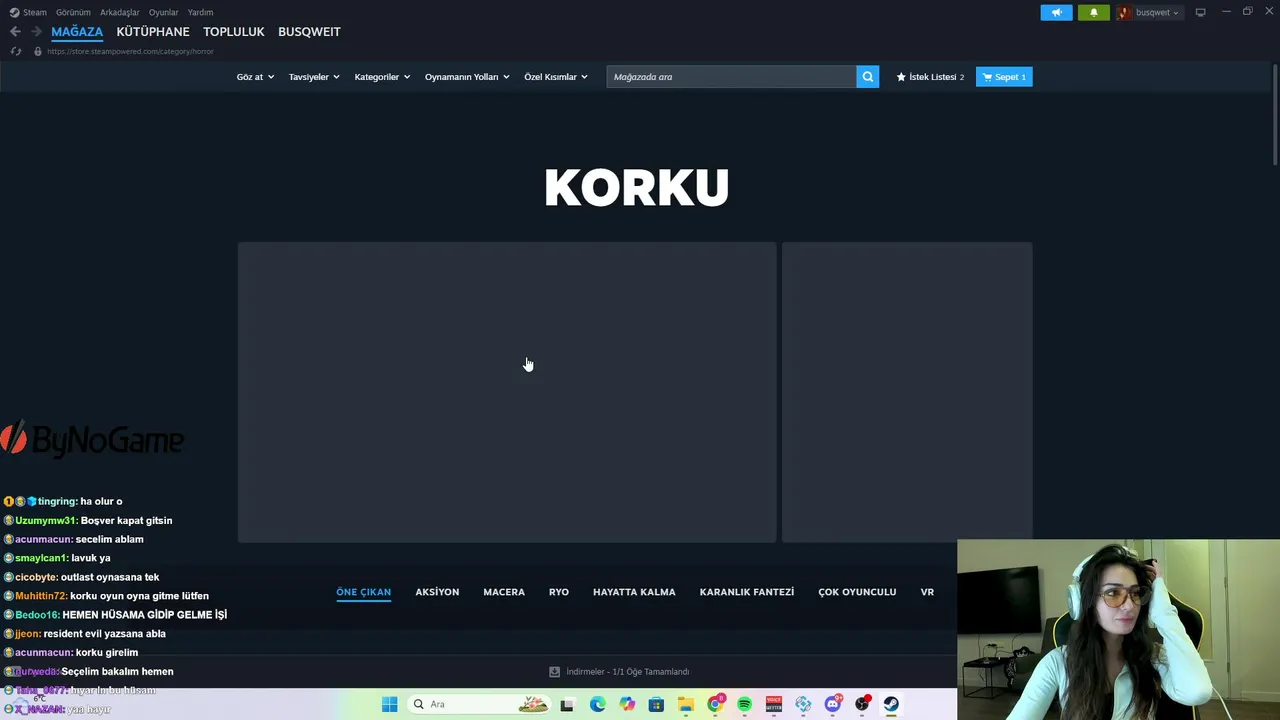Image resolution: width=1280 pixels, height=720 pixels.
Task: Open the Arkadaşlar menu
Action: 120,12
